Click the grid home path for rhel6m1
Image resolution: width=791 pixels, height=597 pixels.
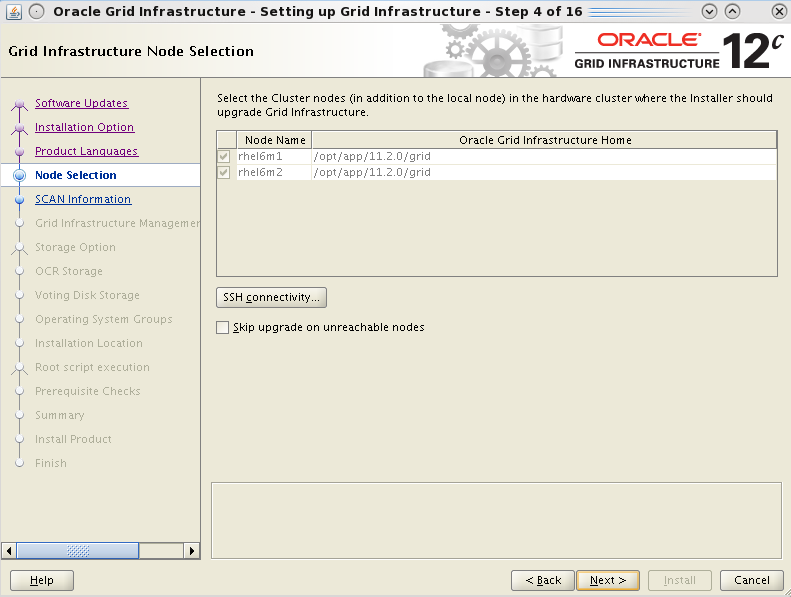point(544,156)
